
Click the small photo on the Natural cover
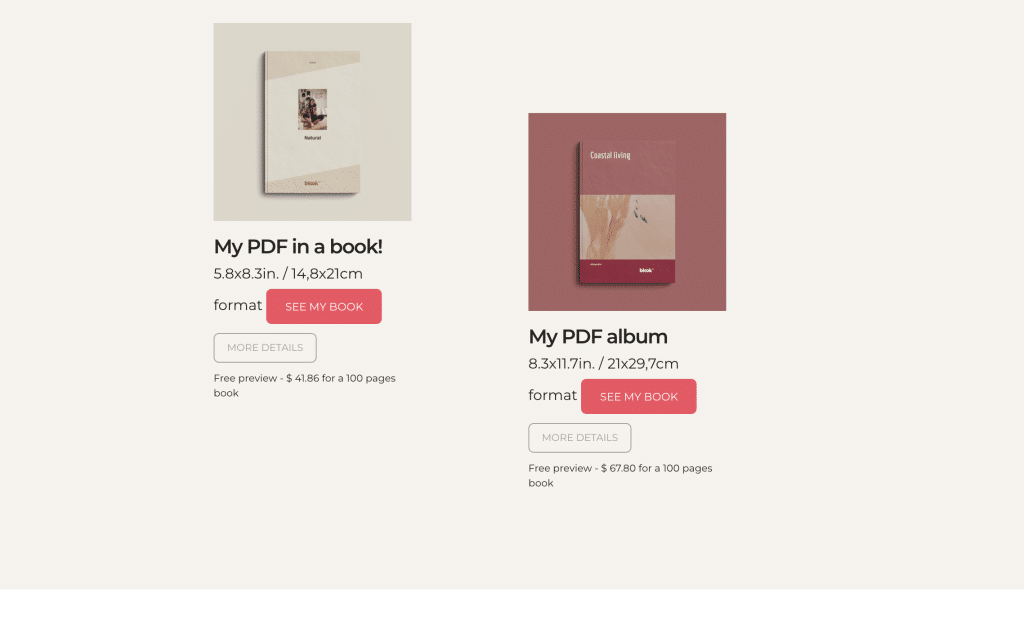click(x=313, y=110)
